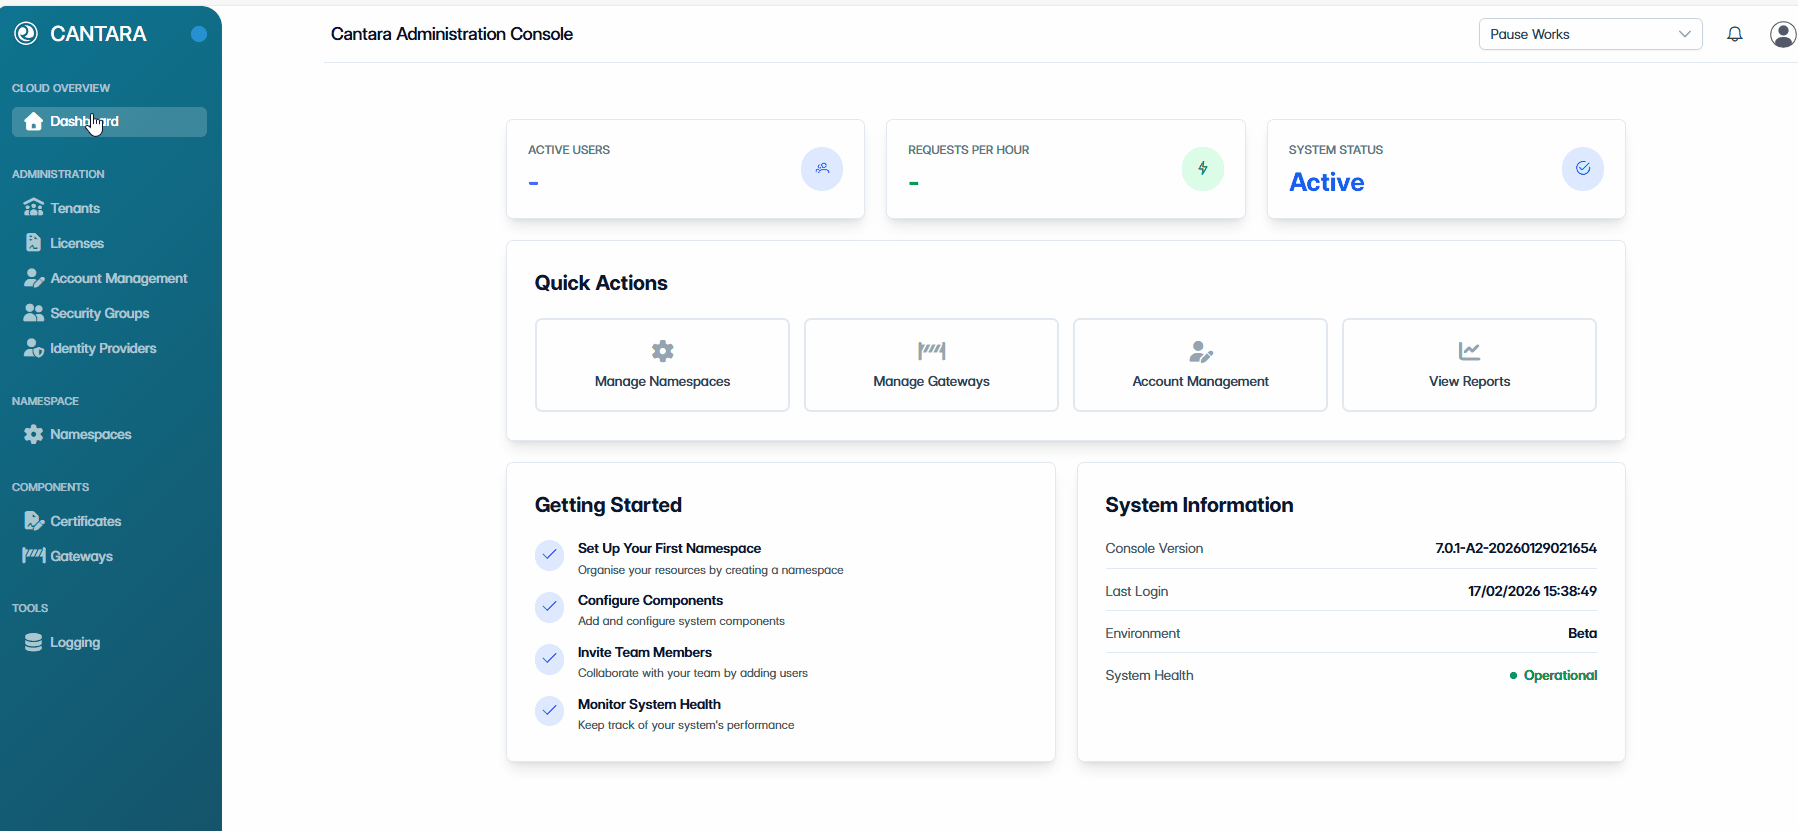Click the Logging database icon

33,642
